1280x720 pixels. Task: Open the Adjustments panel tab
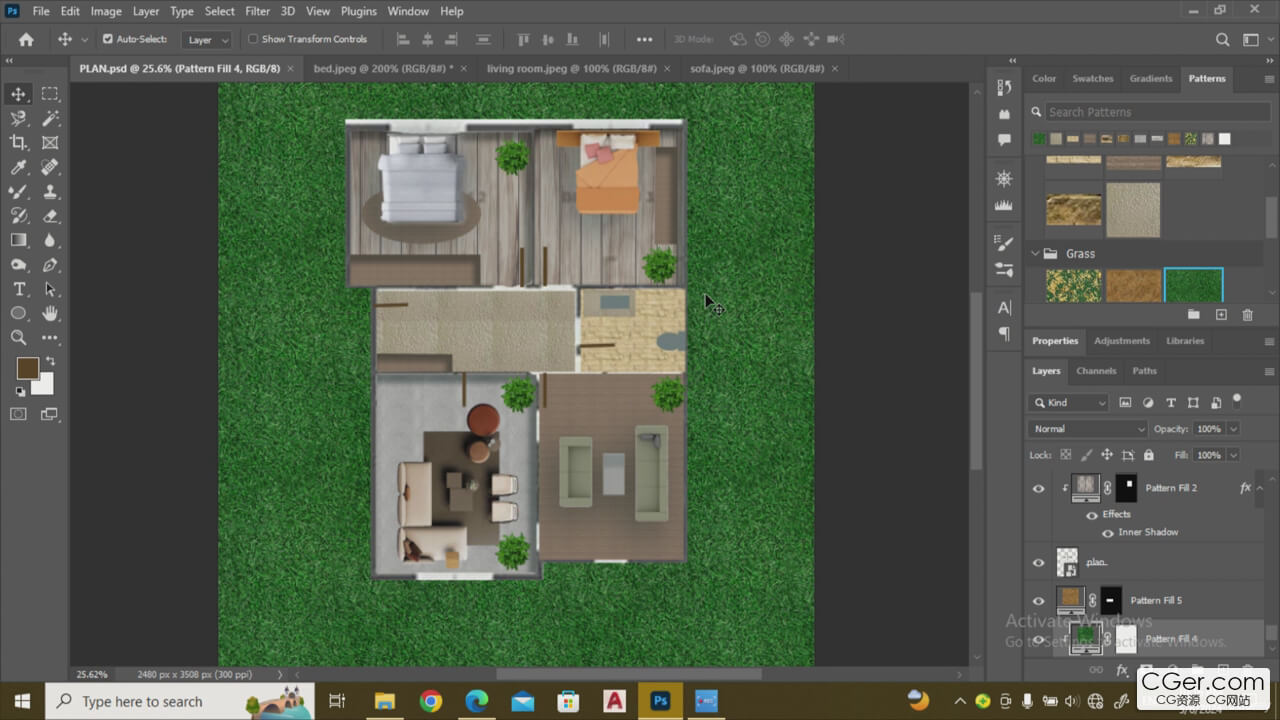pos(1121,341)
